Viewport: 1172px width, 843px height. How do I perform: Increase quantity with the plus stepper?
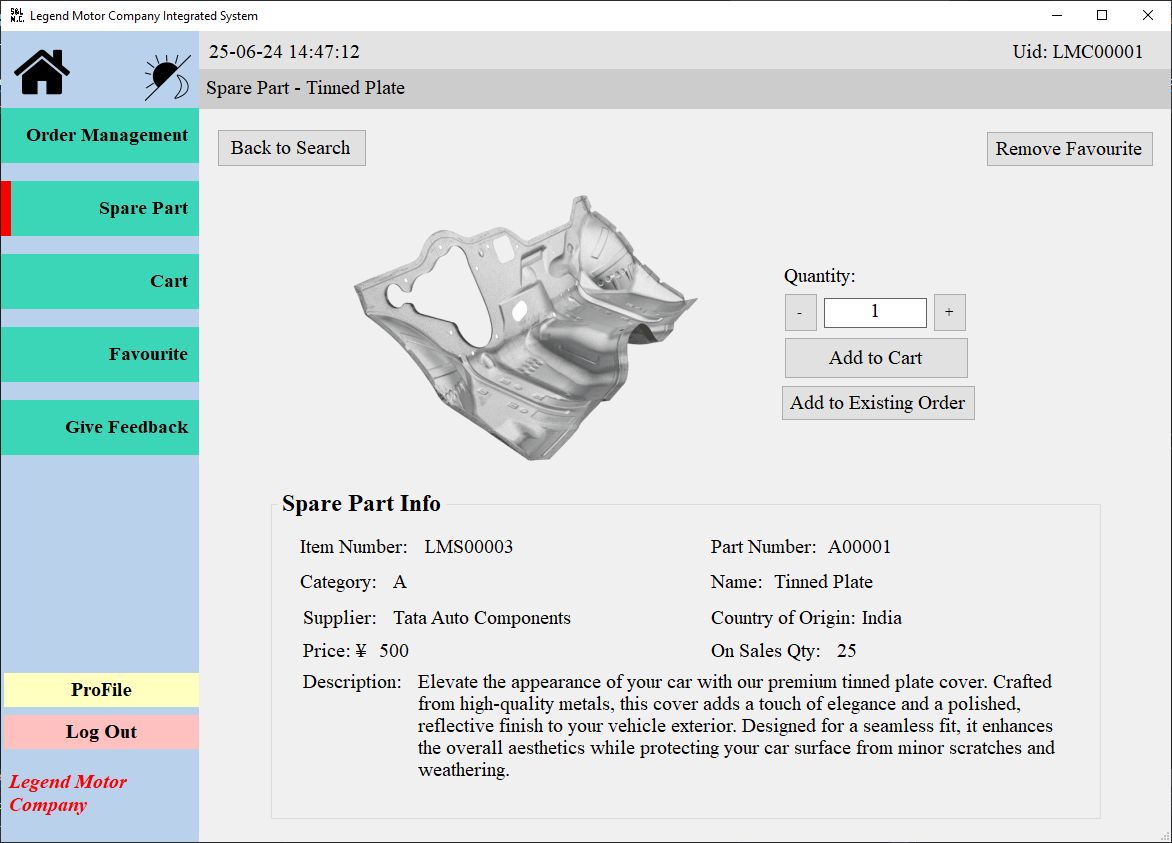[948, 312]
